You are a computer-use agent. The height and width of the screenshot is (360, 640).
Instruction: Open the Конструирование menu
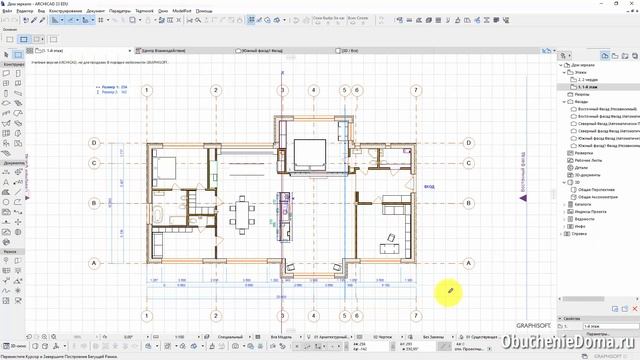point(65,11)
